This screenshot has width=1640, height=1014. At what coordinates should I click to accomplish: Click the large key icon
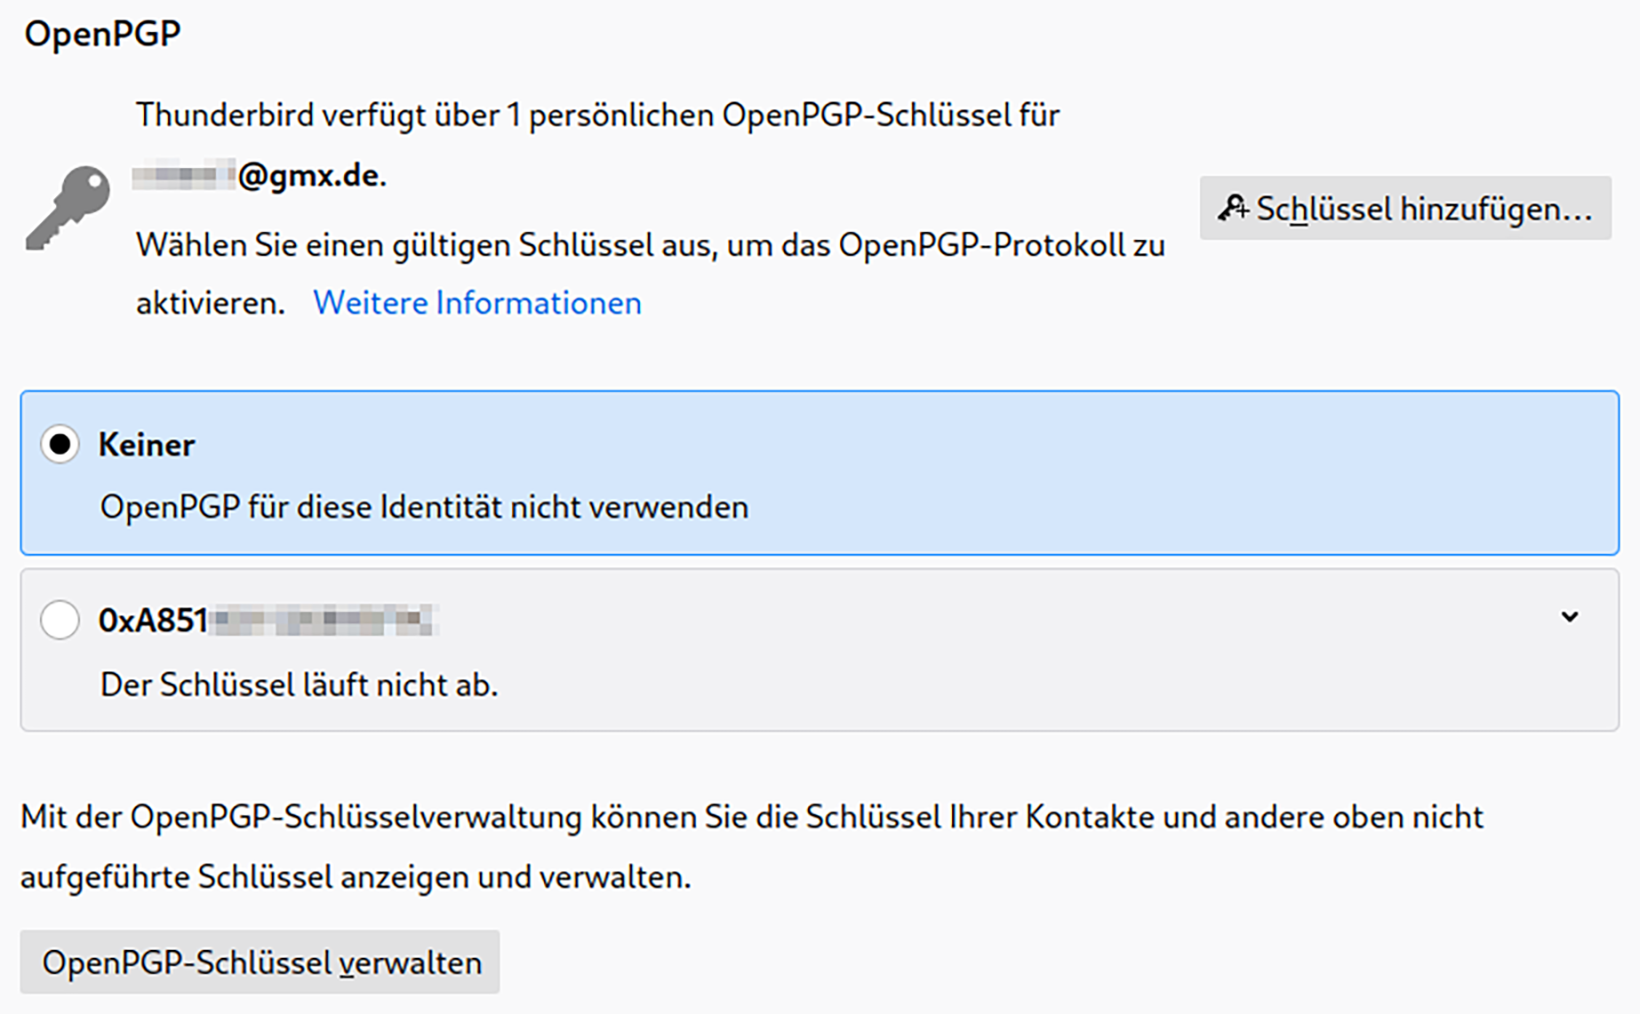coord(68,207)
